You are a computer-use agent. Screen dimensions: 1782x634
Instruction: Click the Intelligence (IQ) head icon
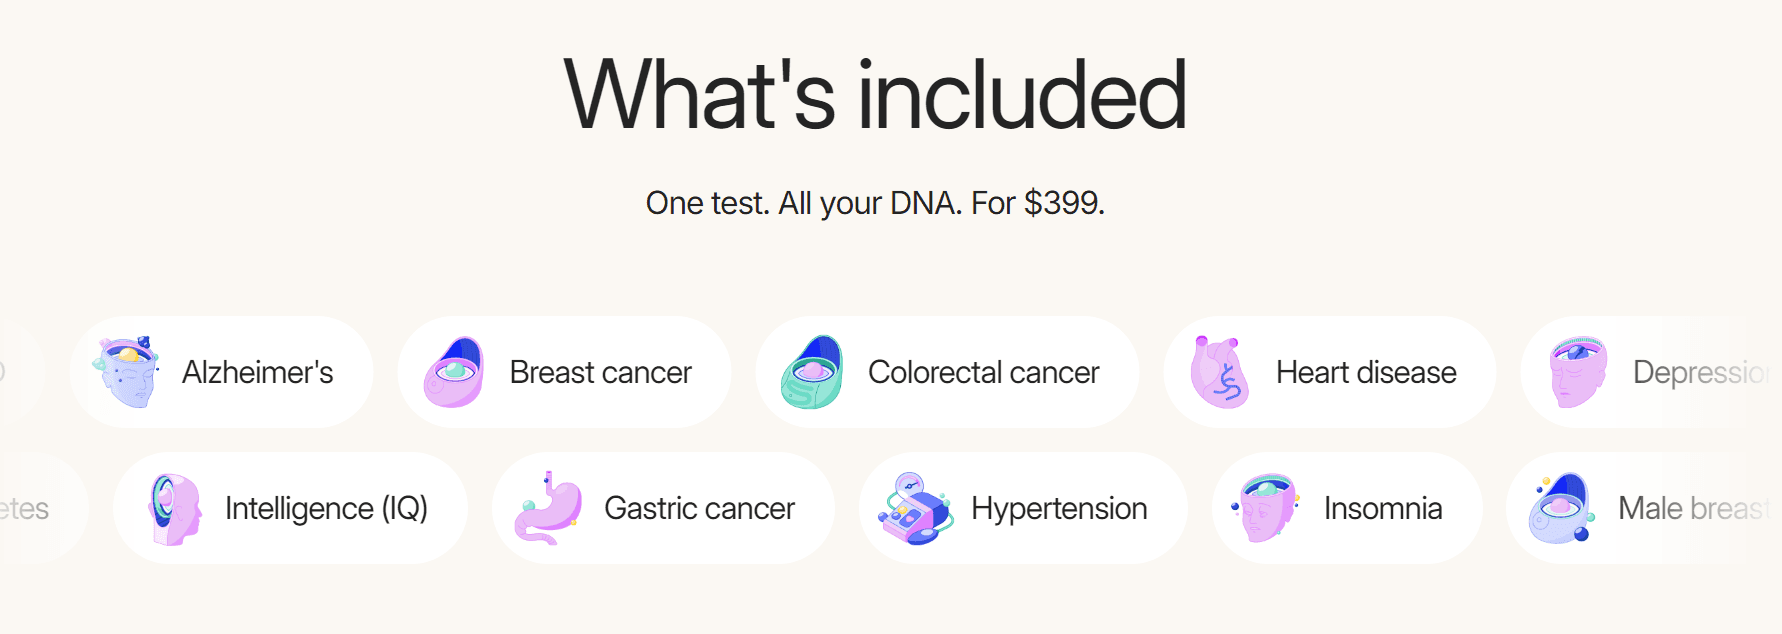coord(172,508)
